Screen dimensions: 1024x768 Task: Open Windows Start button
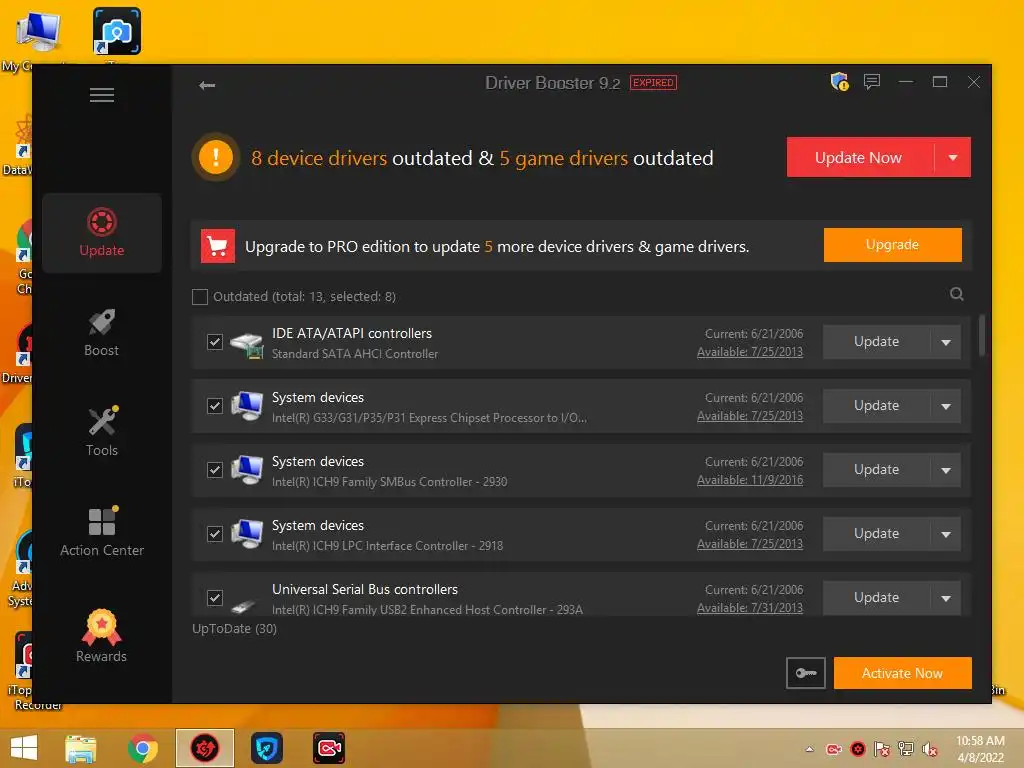coord(24,748)
